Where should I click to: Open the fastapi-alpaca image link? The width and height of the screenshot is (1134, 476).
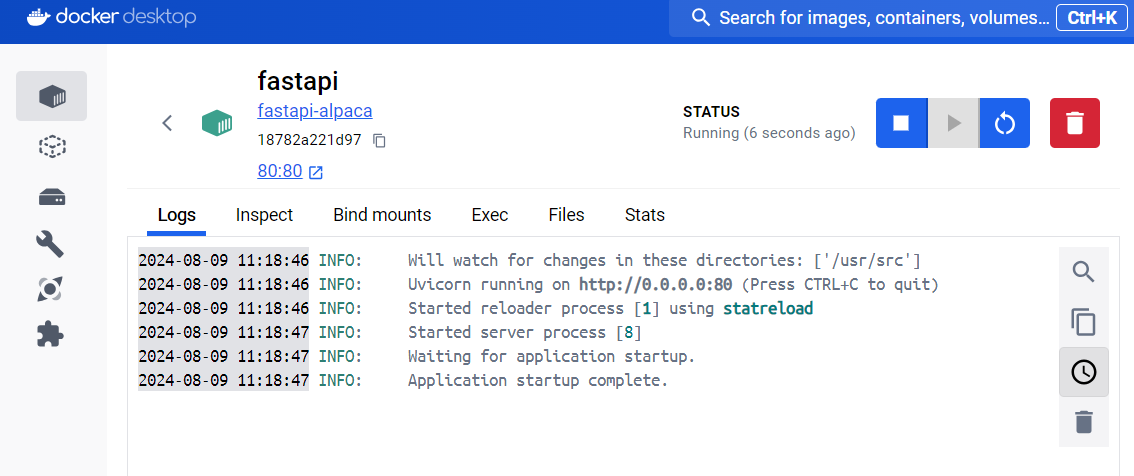315,111
